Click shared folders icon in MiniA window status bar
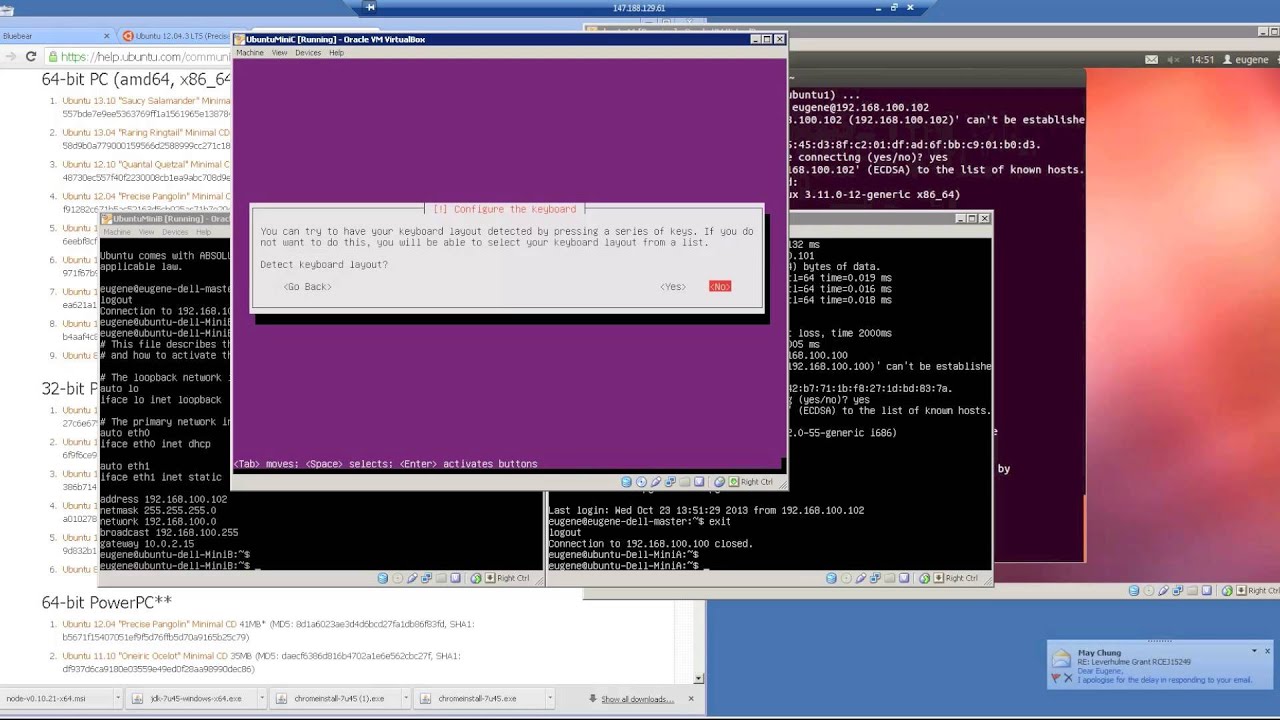1280x720 pixels. (x=889, y=578)
